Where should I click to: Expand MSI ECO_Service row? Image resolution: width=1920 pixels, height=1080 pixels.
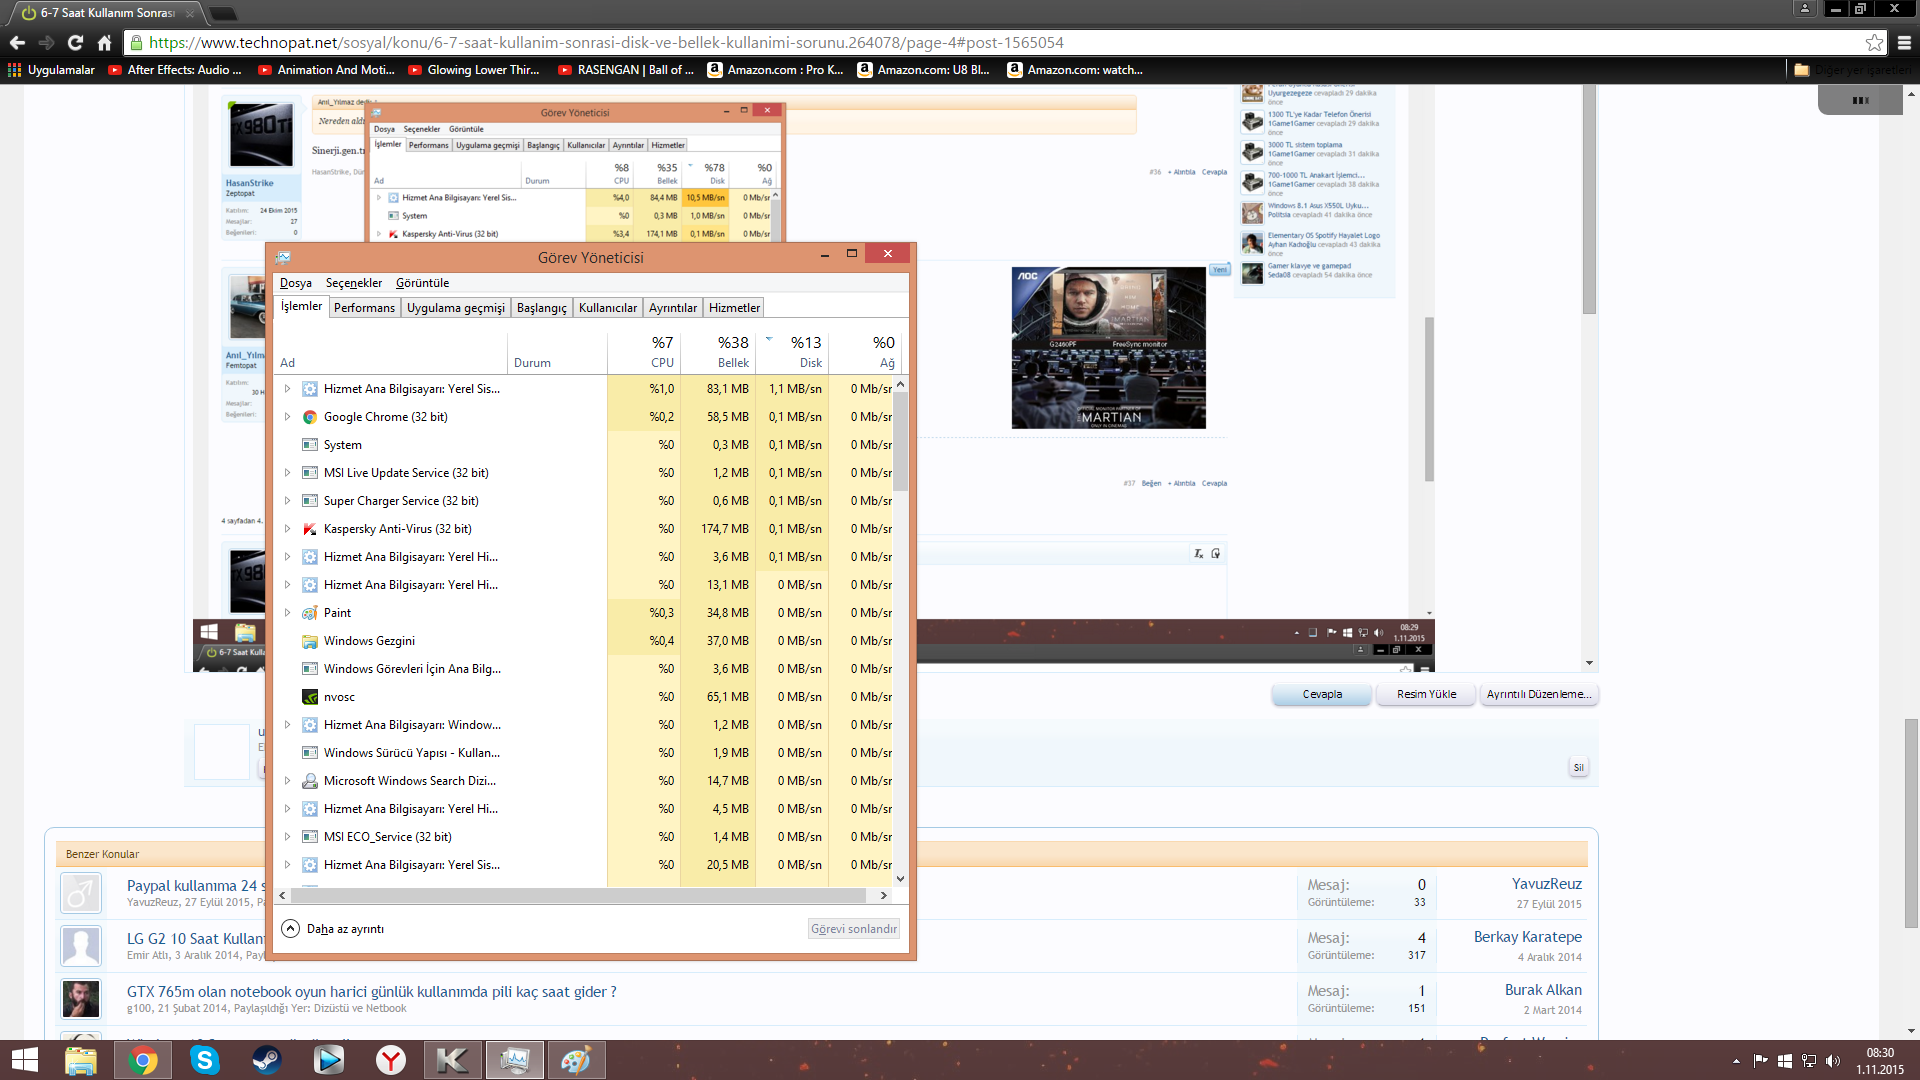pyautogui.click(x=288, y=837)
